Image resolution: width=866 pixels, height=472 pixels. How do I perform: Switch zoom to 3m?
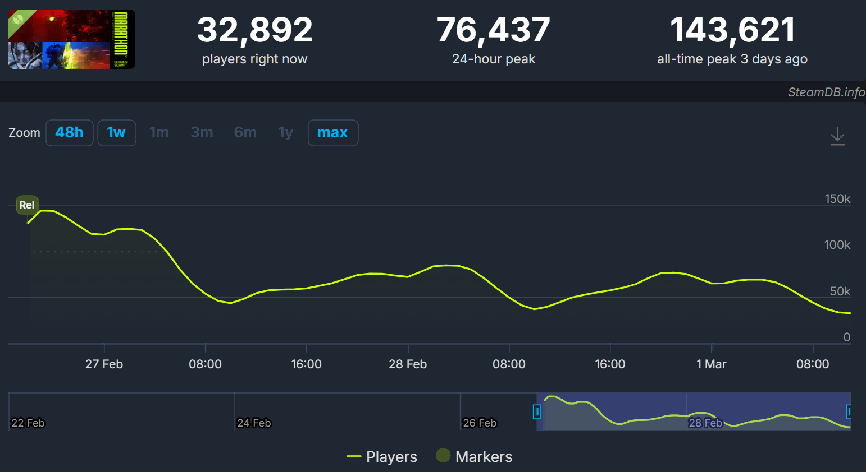(202, 133)
